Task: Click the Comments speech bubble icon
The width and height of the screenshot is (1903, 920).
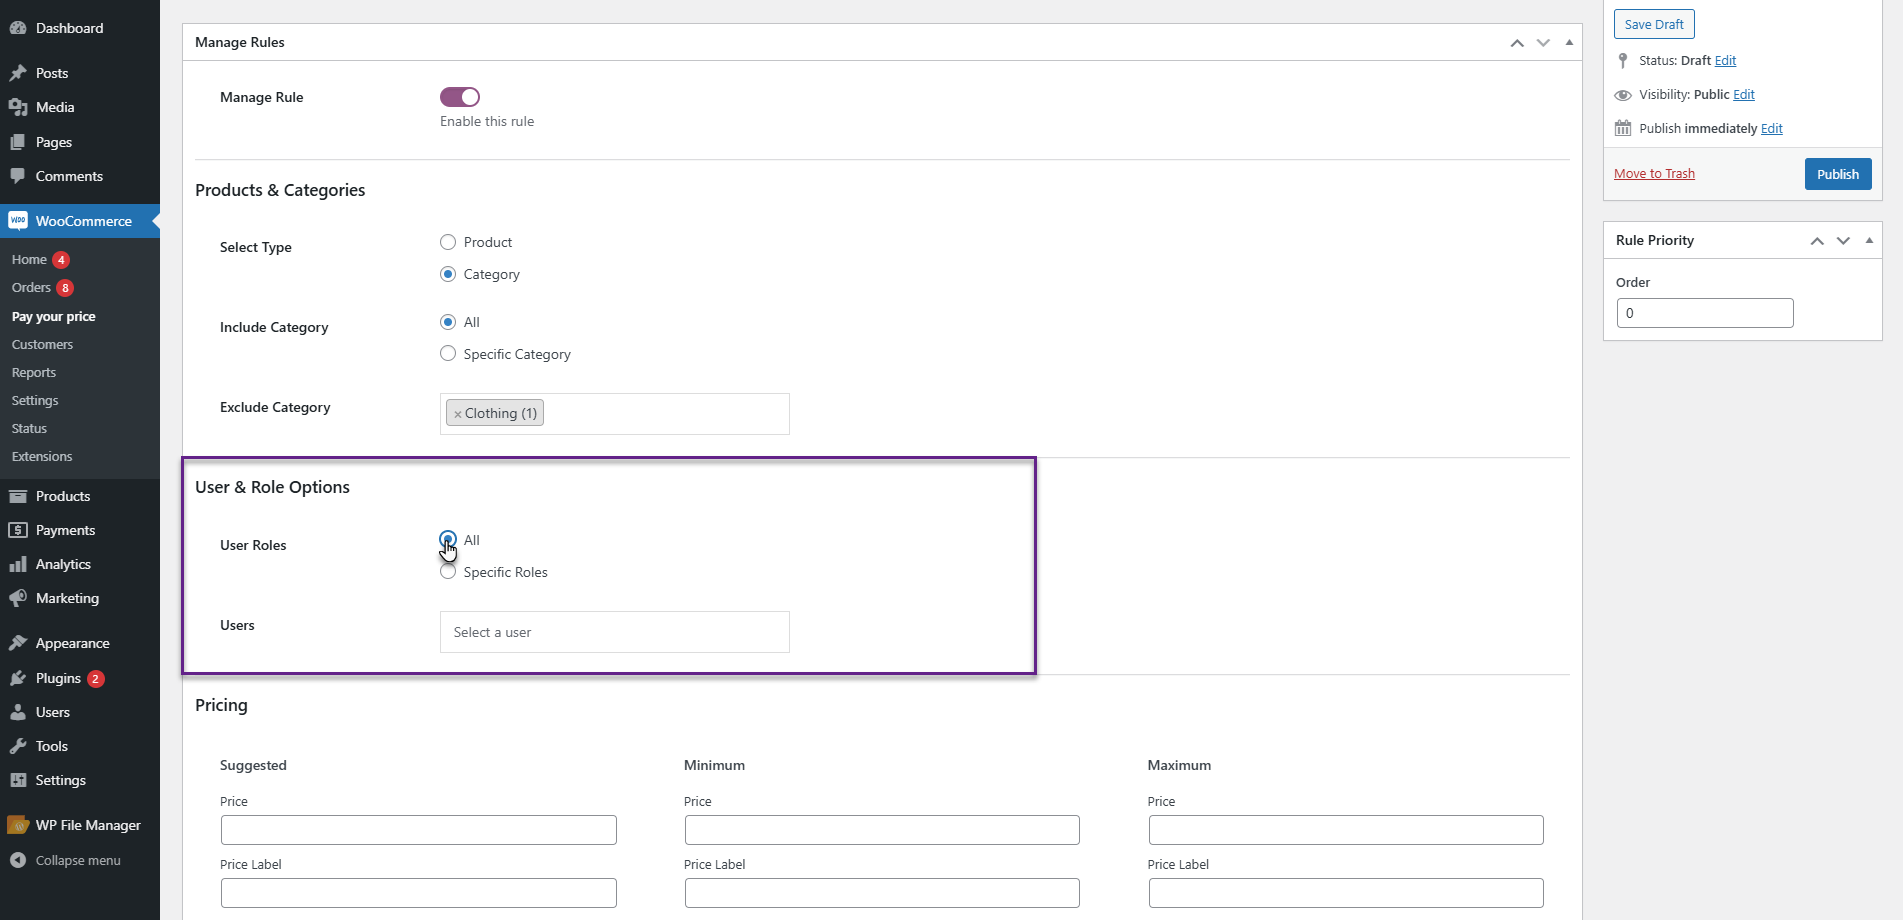Action: 18,176
